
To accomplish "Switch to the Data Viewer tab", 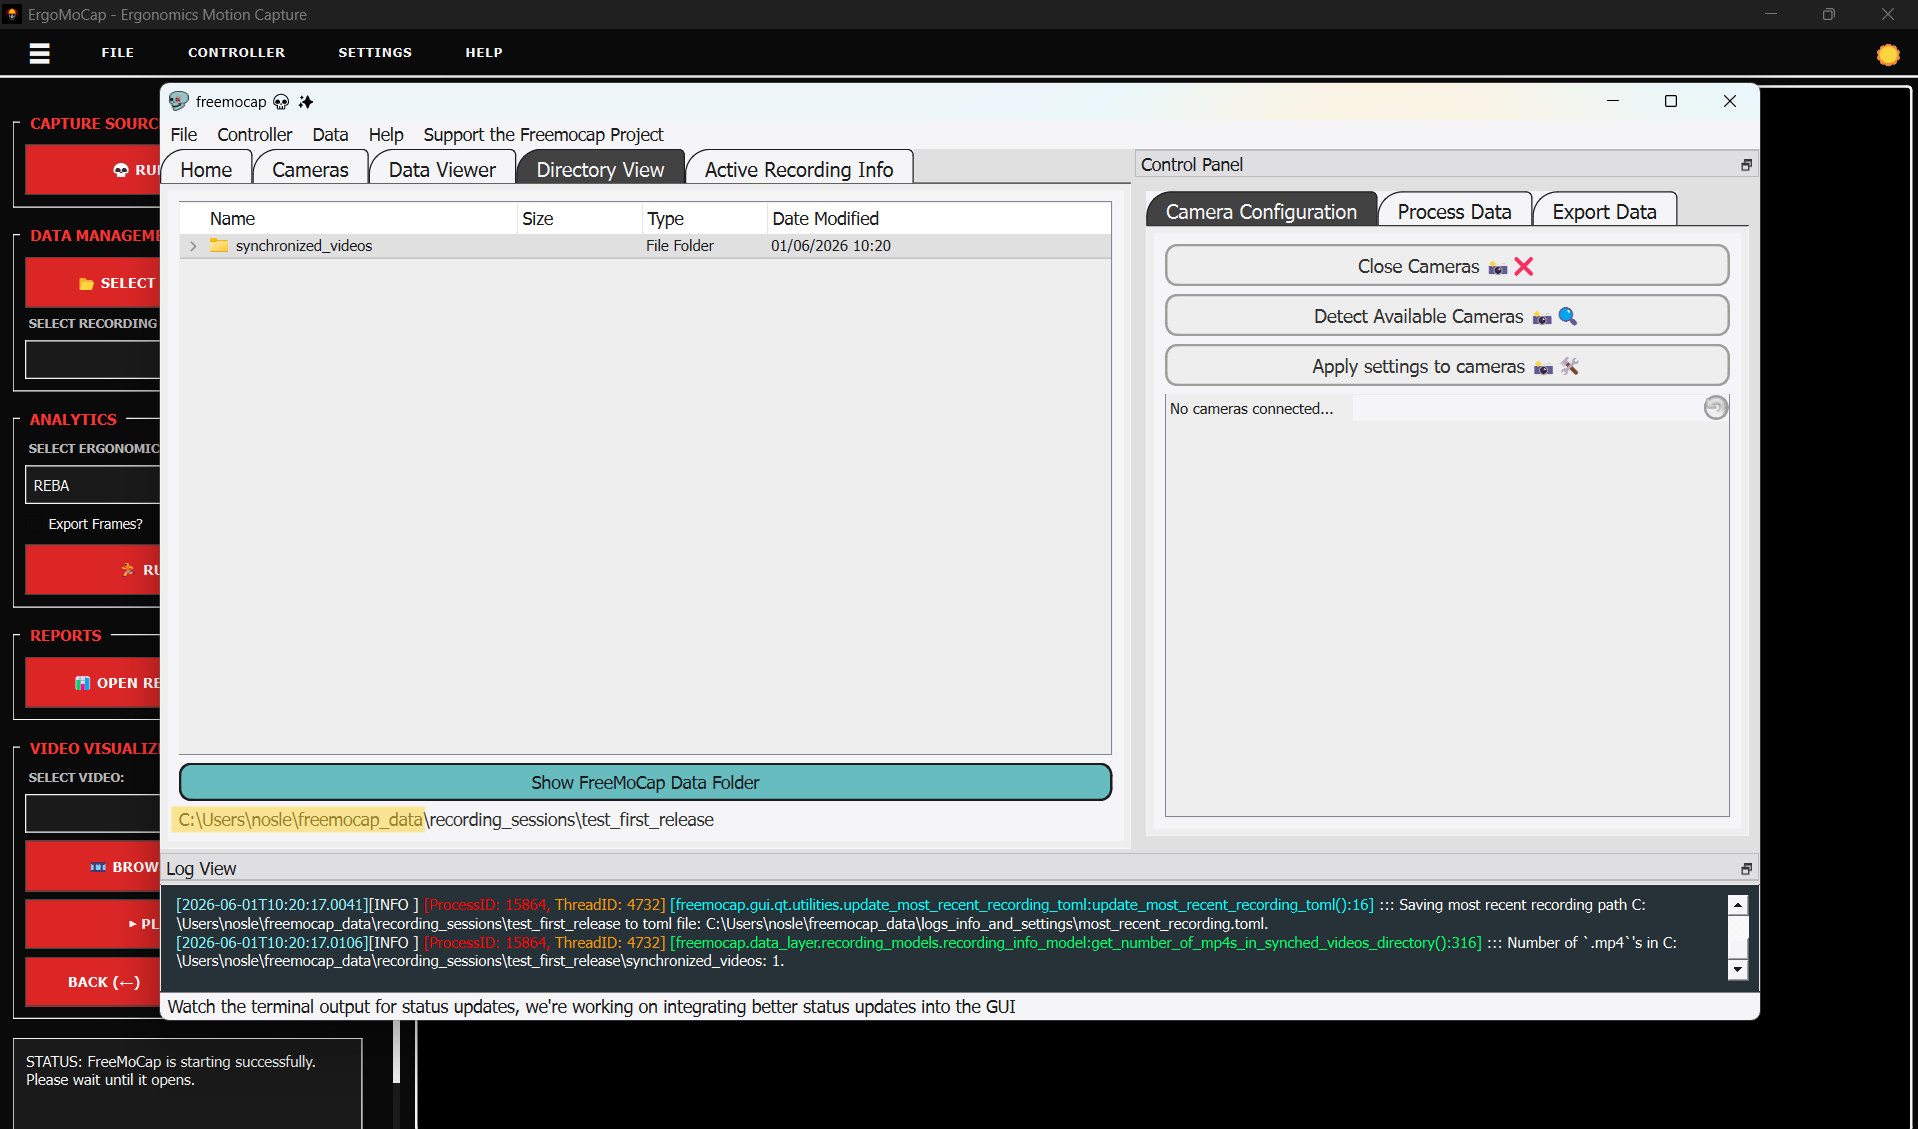I will [x=442, y=170].
